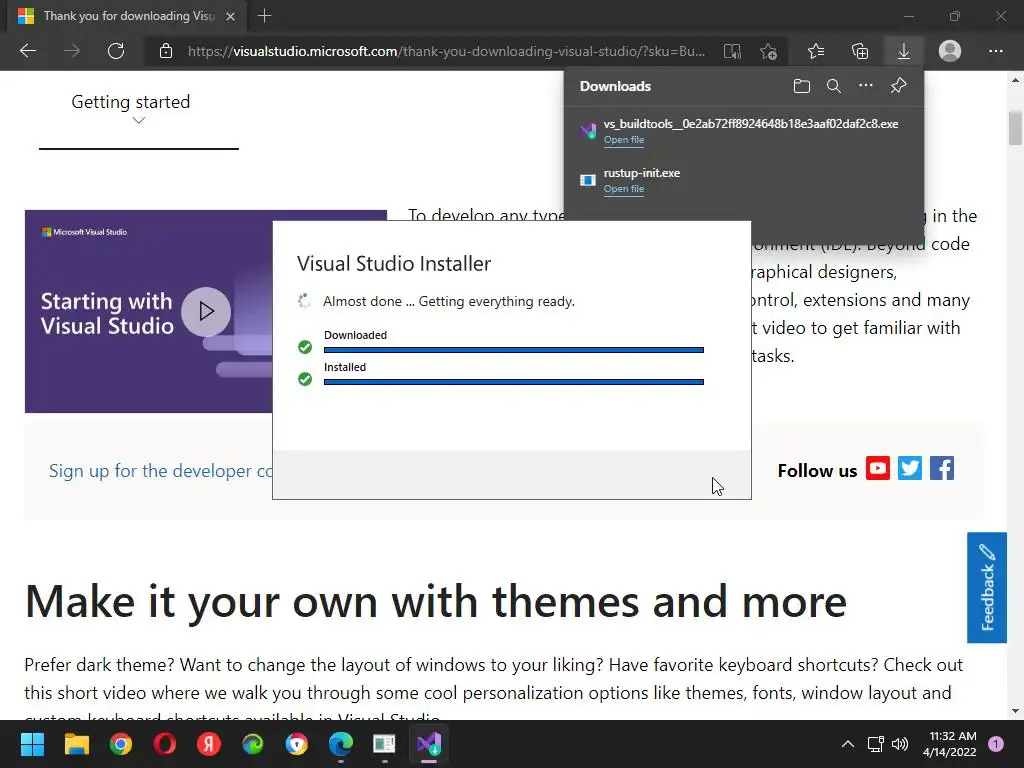1024x768 pixels.
Task: Click the Visual Studio Installer title
Action: click(x=394, y=263)
